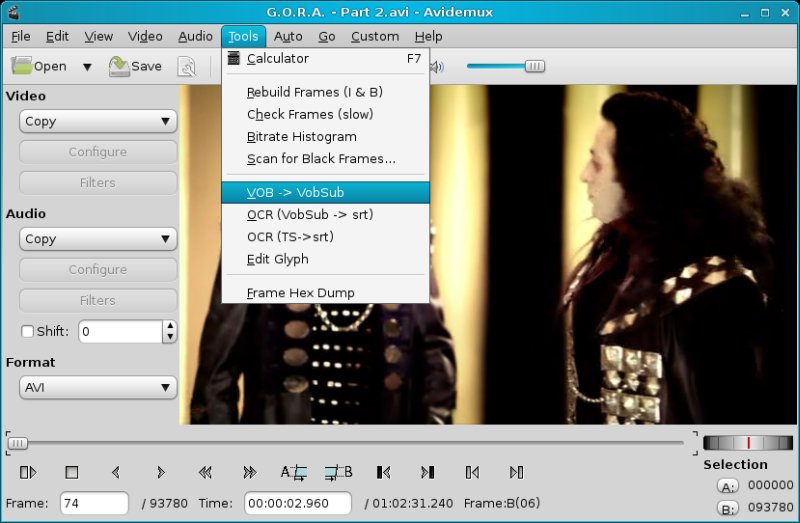The height and width of the screenshot is (523, 800).
Task: Go to previous frame
Action: pos(116,472)
